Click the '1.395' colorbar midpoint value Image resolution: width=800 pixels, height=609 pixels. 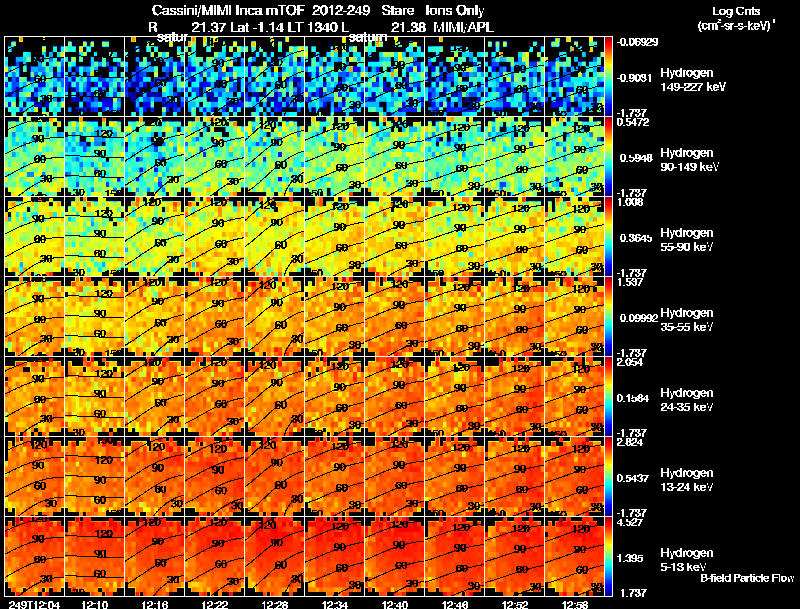click(x=630, y=559)
